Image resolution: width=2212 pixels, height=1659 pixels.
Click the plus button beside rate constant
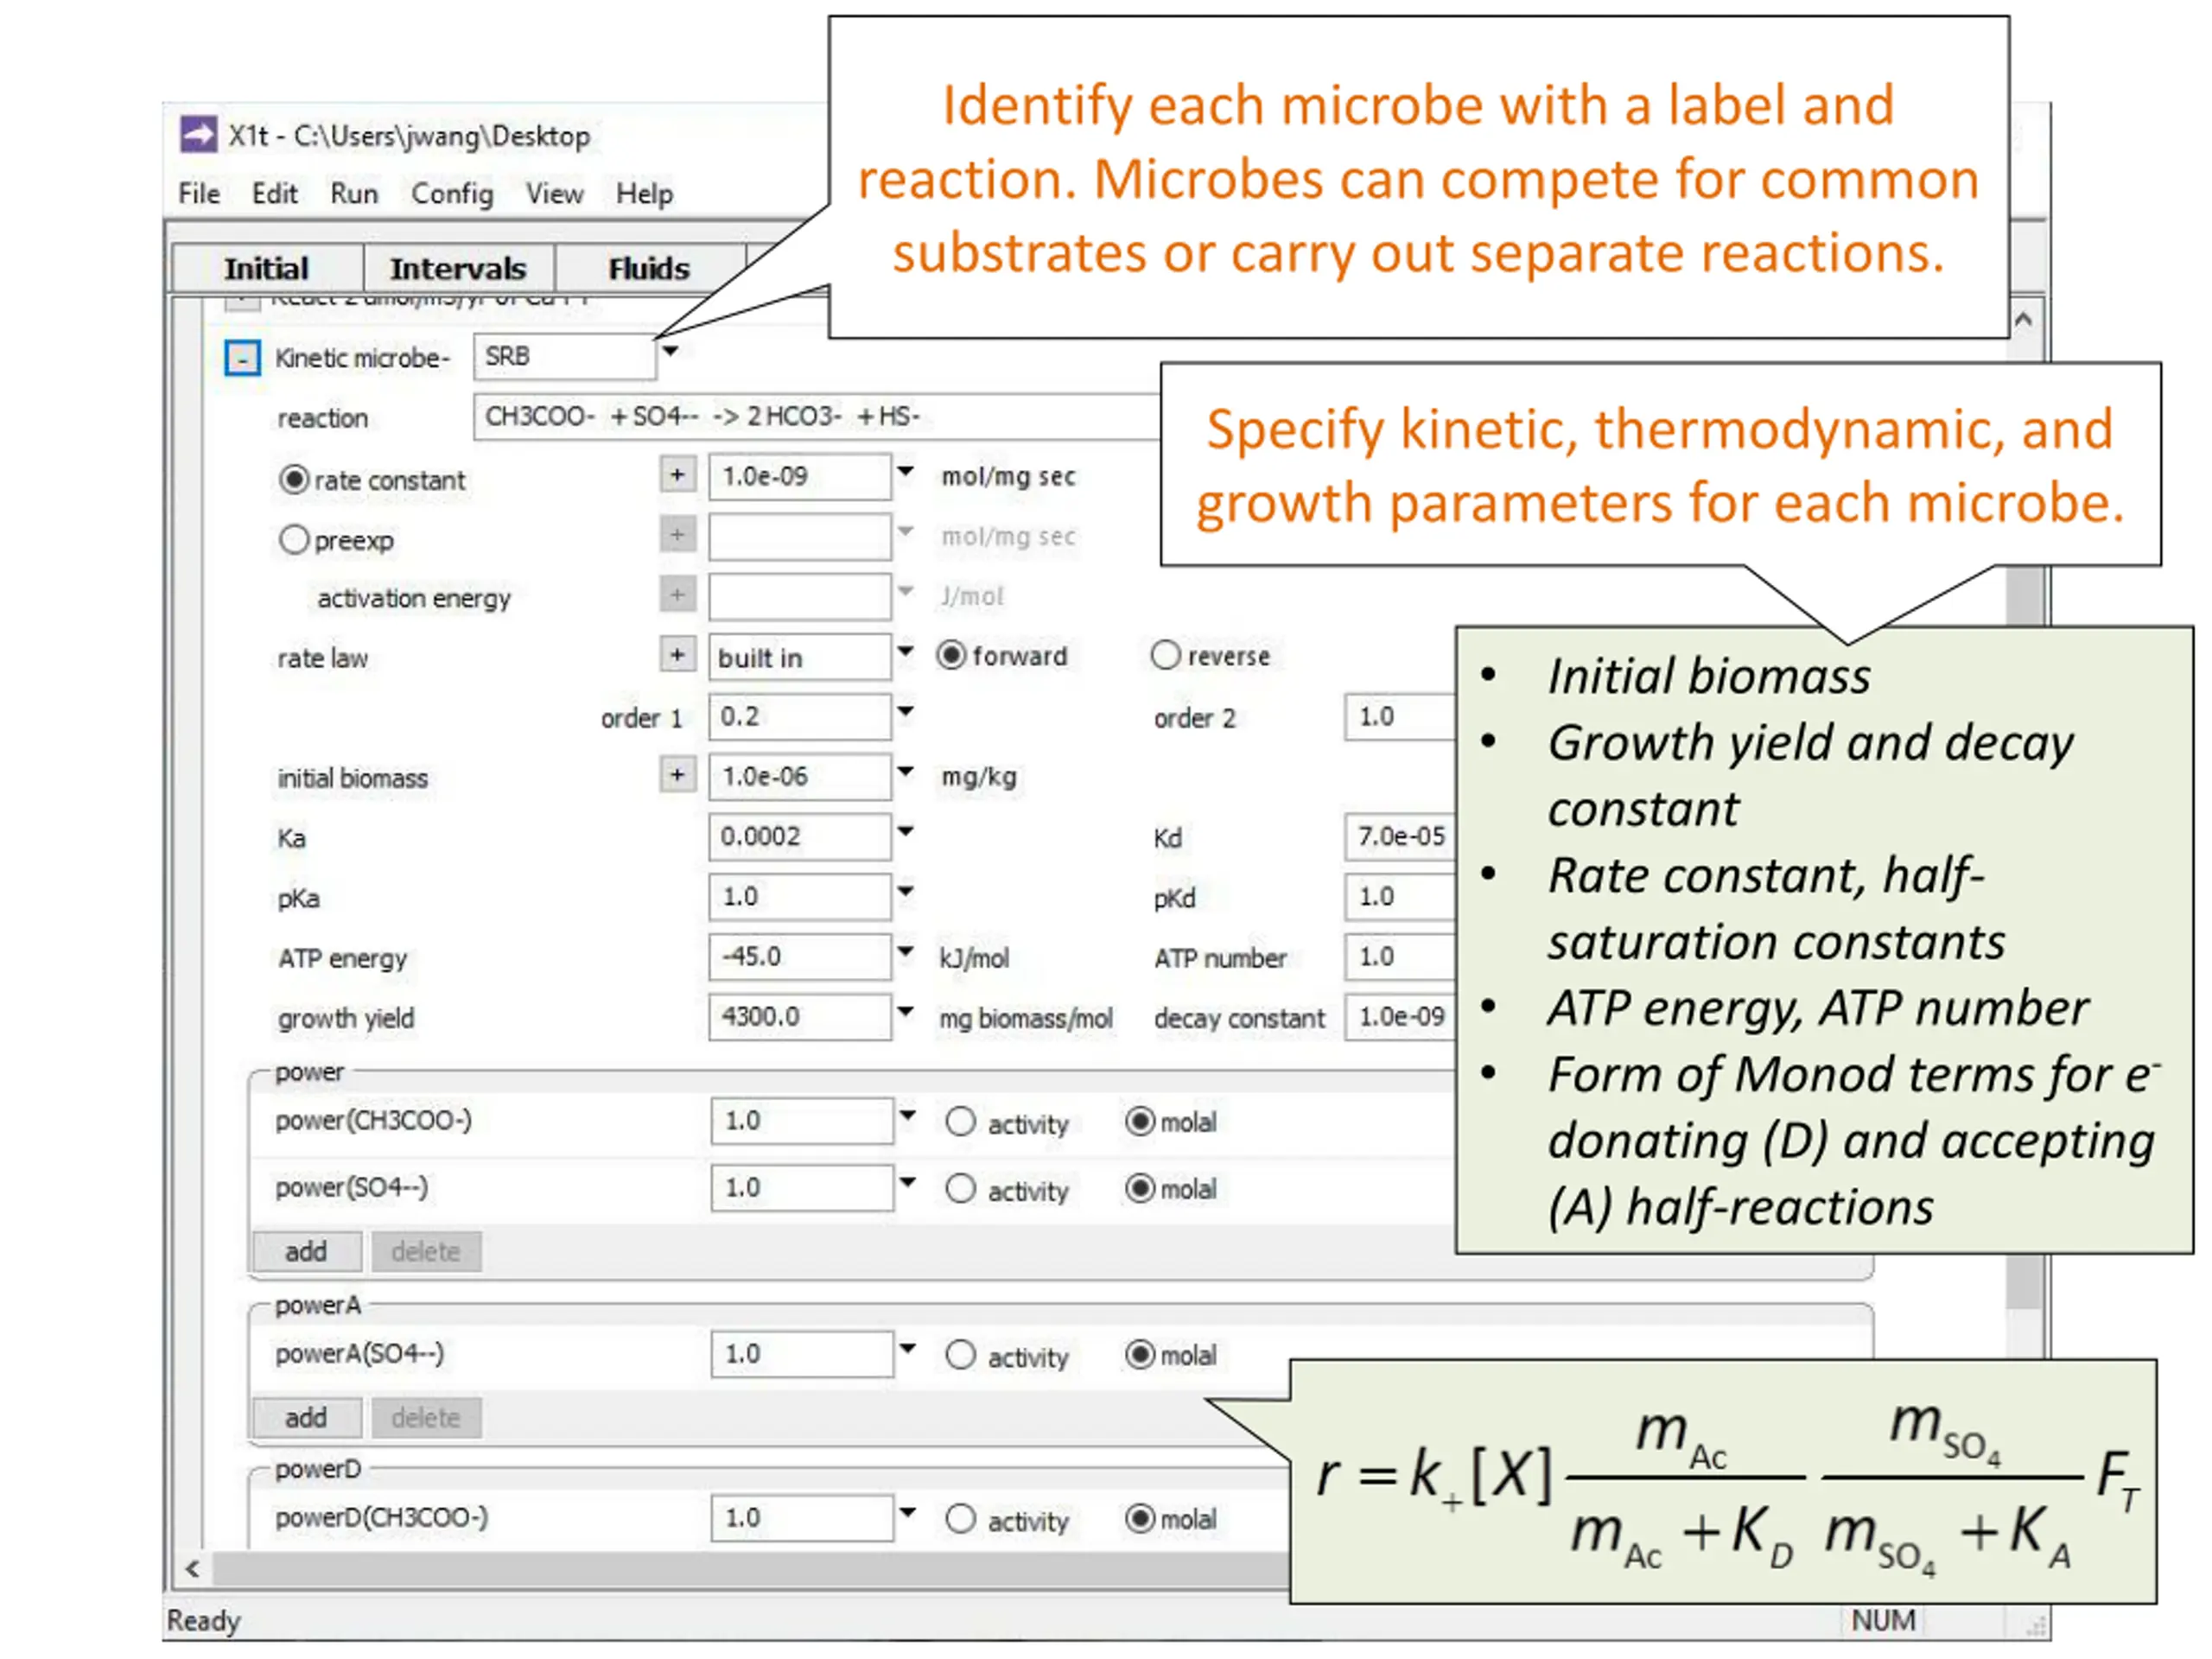pyautogui.click(x=677, y=475)
